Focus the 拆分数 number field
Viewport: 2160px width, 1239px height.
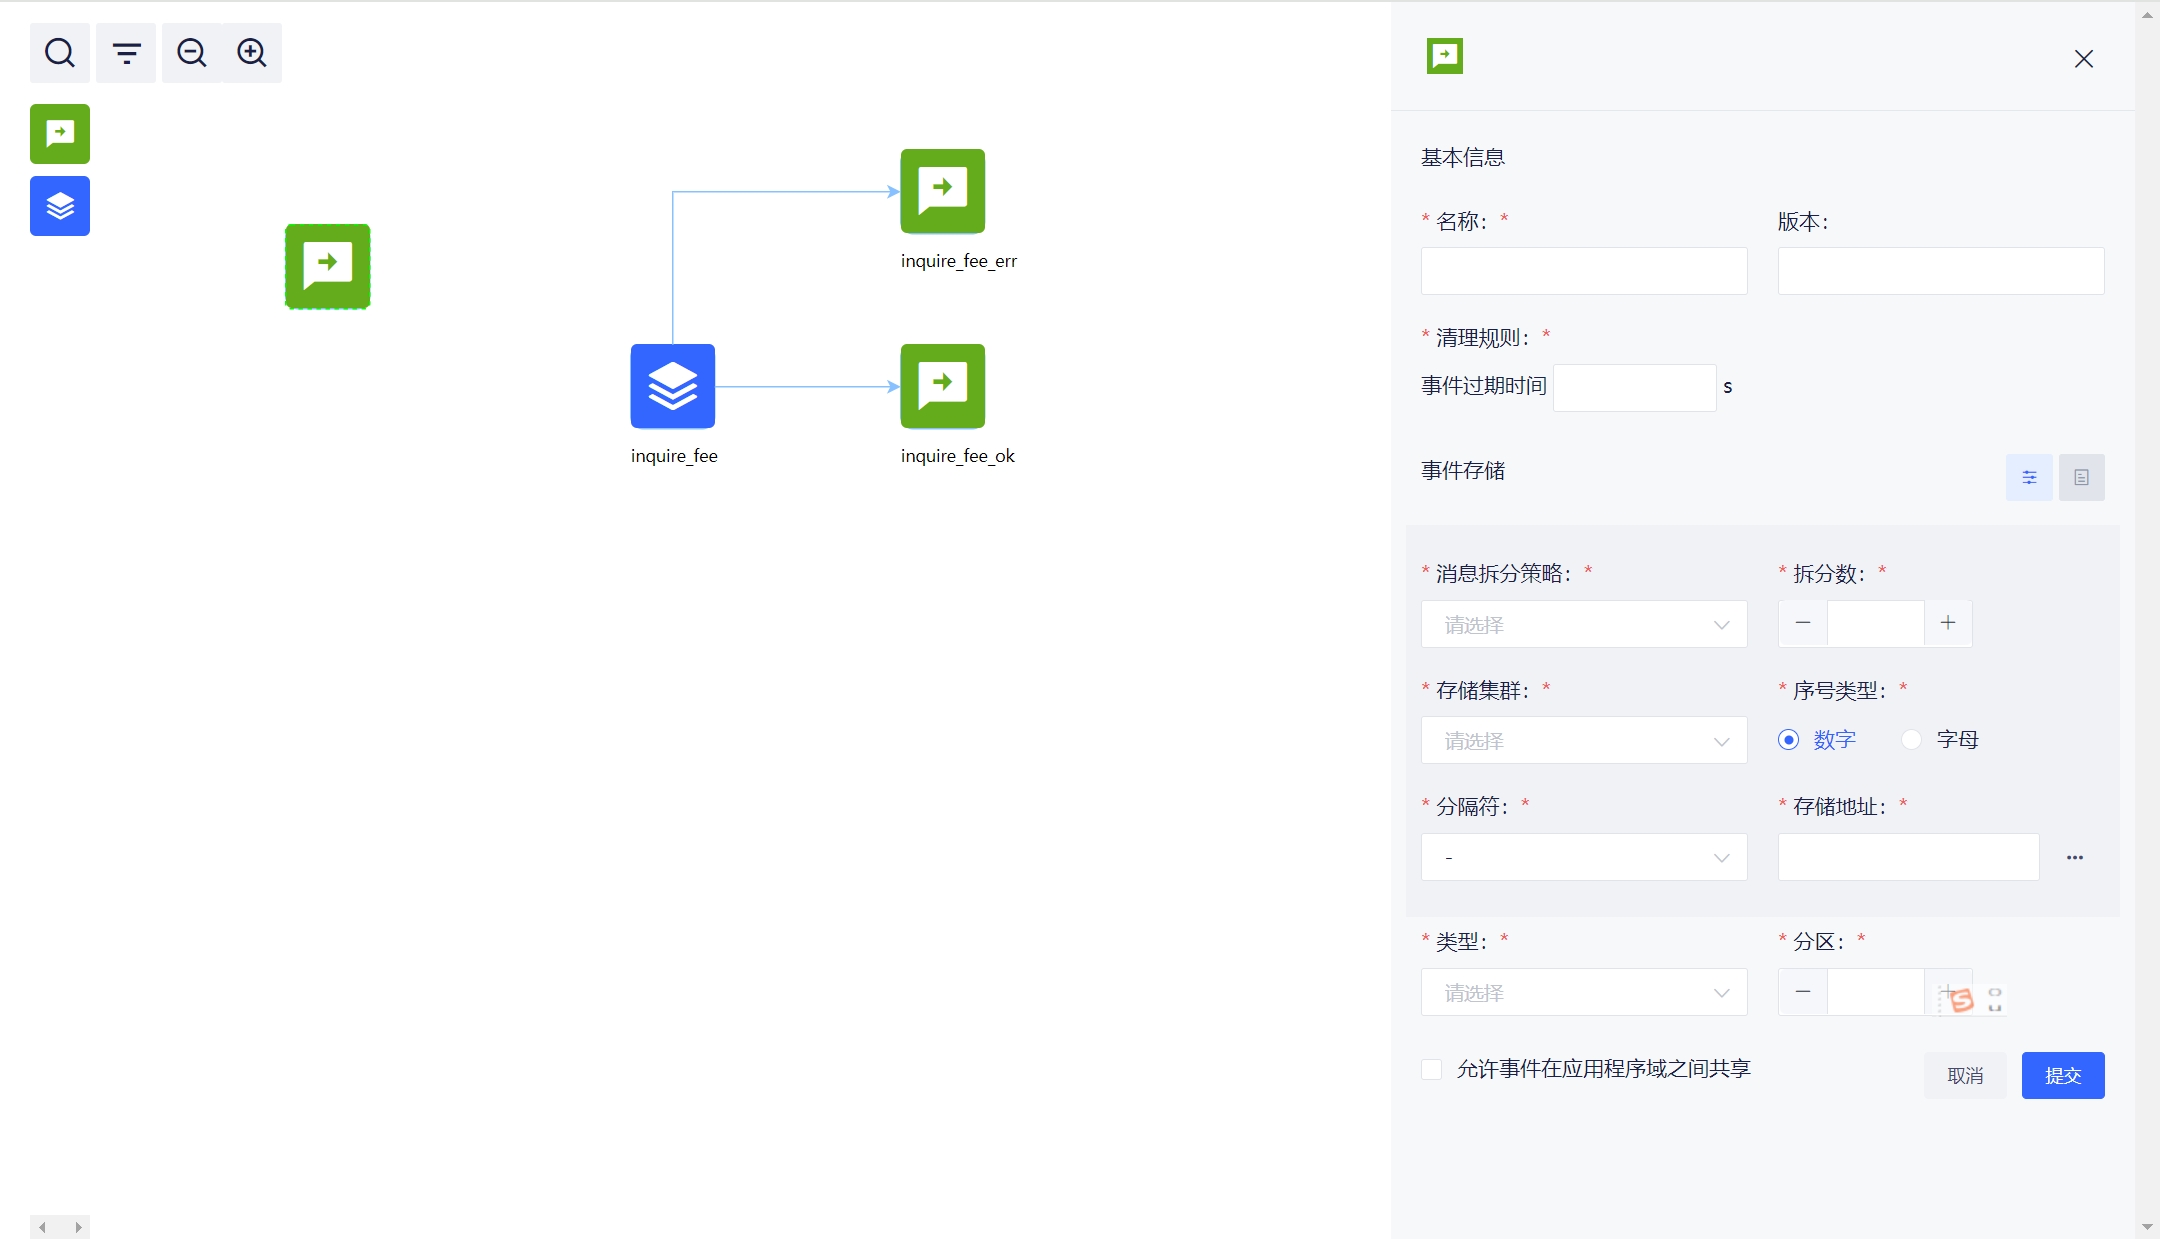pyautogui.click(x=1876, y=623)
